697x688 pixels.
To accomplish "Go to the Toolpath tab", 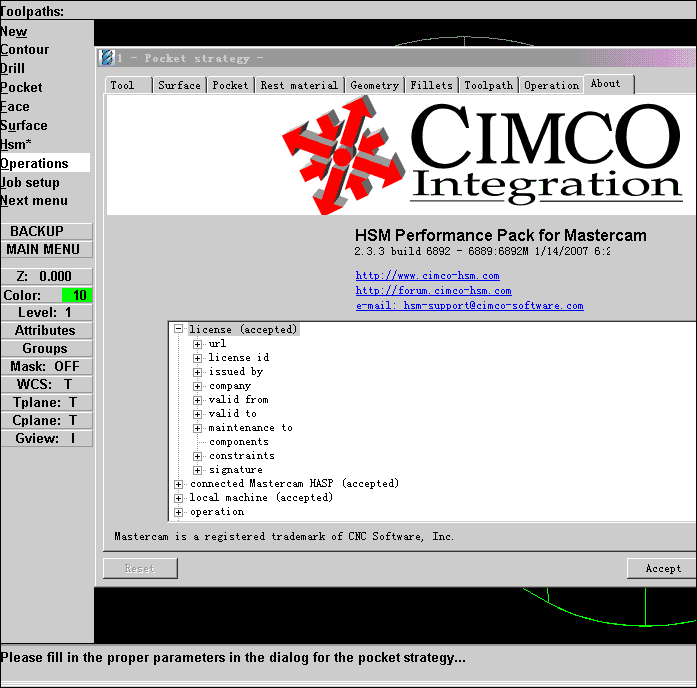I will coord(489,85).
